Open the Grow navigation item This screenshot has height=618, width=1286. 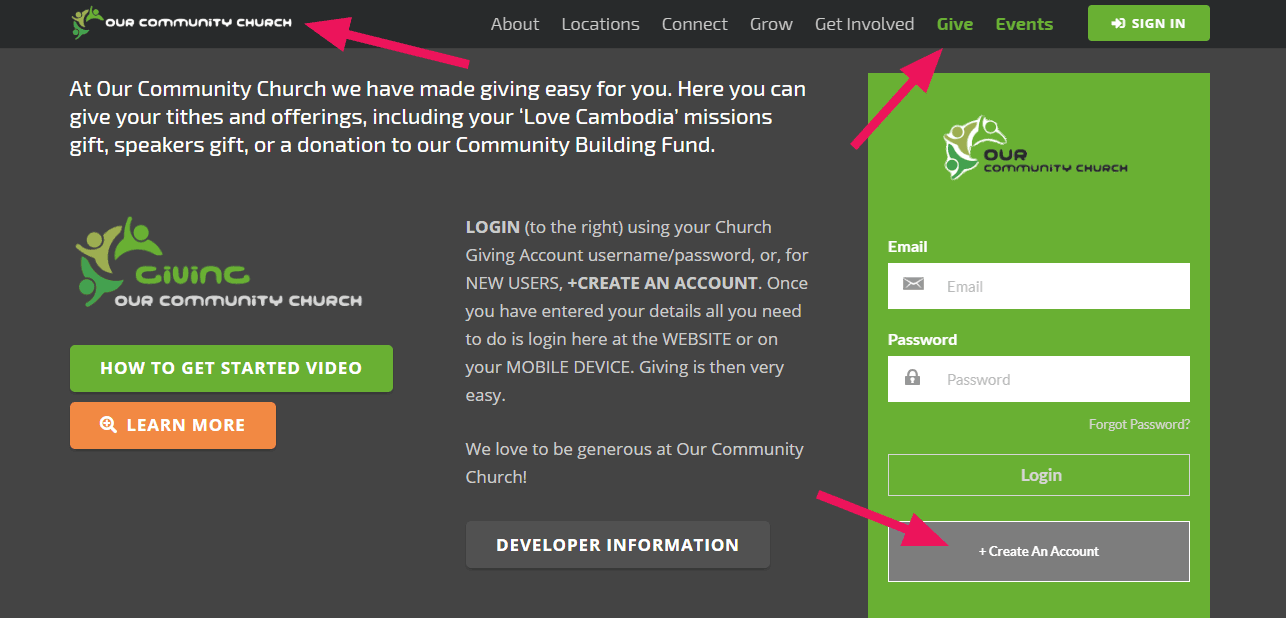tap(771, 24)
